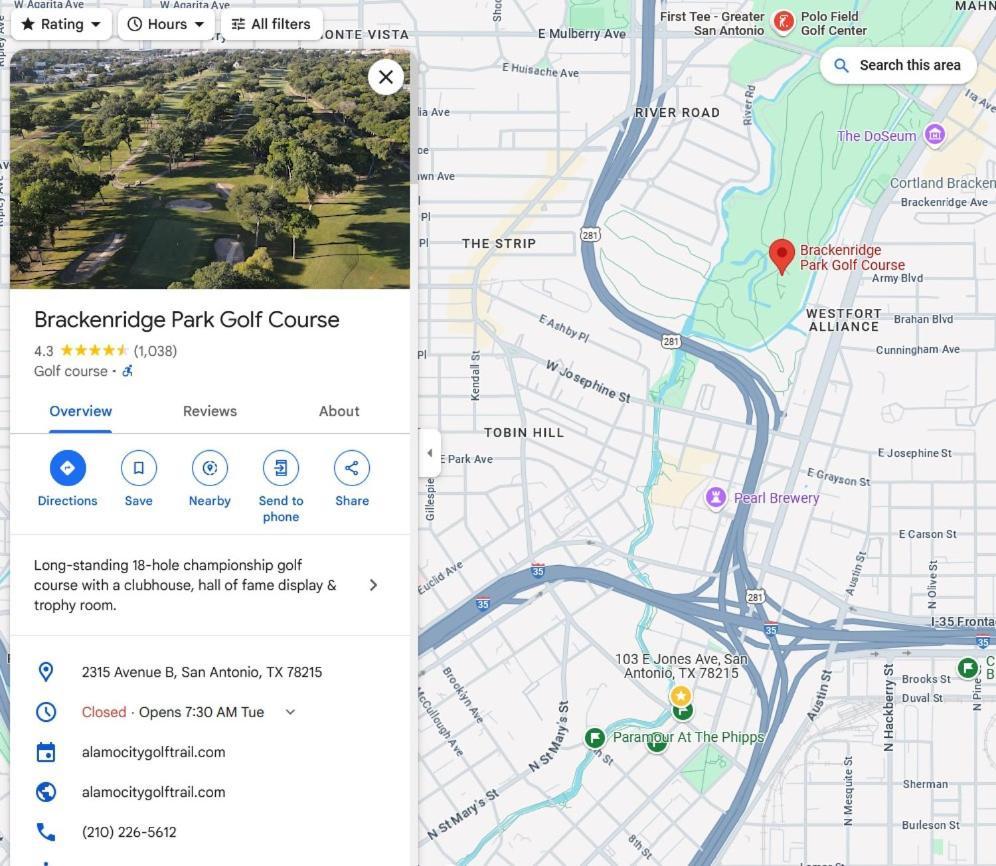Click the Cortland Bracken label on map
996x866 pixels.
[x=943, y=183]
